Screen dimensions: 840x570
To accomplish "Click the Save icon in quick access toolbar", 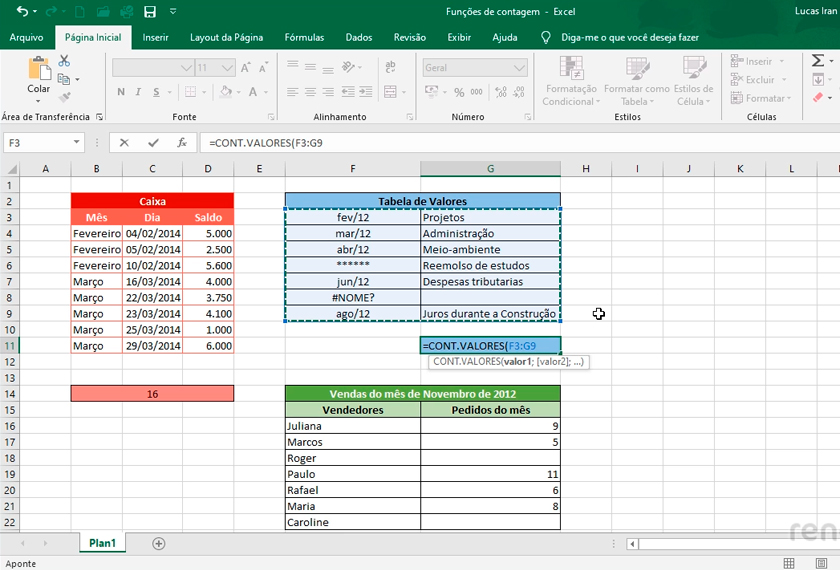I will (150, 12).
